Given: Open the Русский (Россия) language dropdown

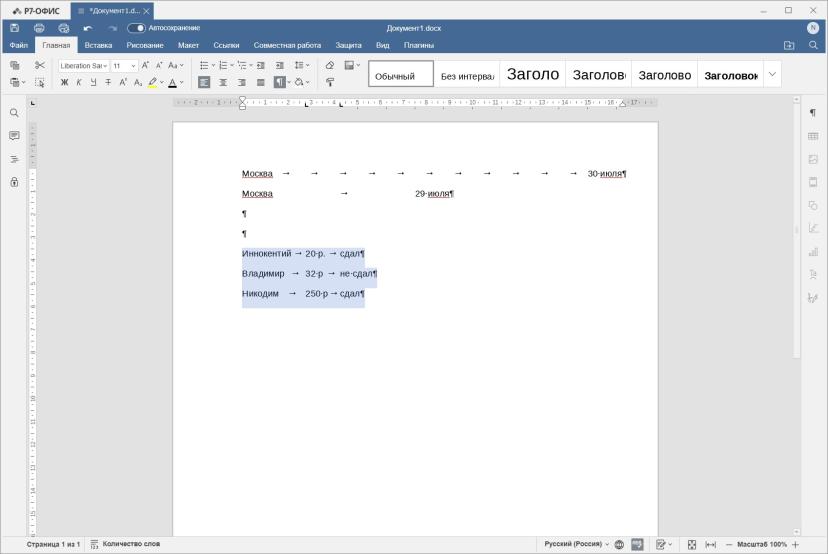Looking at the screenshot, I should click(576, 544).
